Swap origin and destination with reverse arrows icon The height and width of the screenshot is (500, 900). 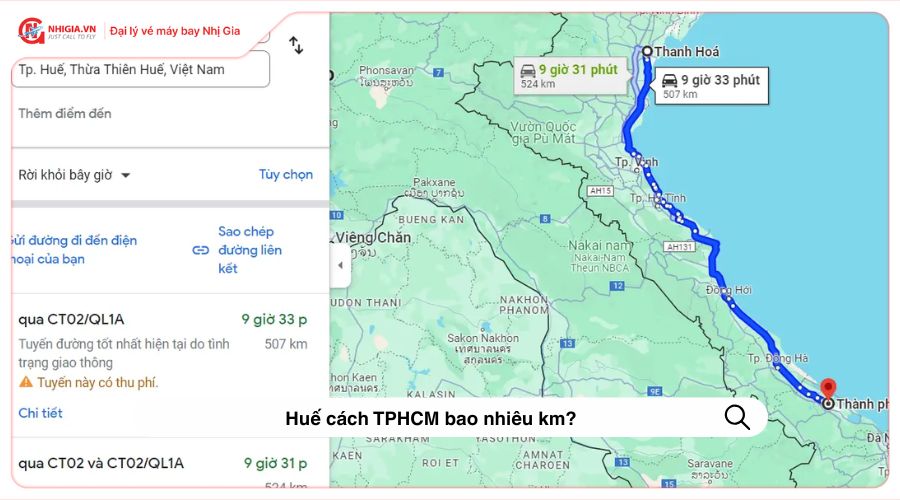point(296,45)
